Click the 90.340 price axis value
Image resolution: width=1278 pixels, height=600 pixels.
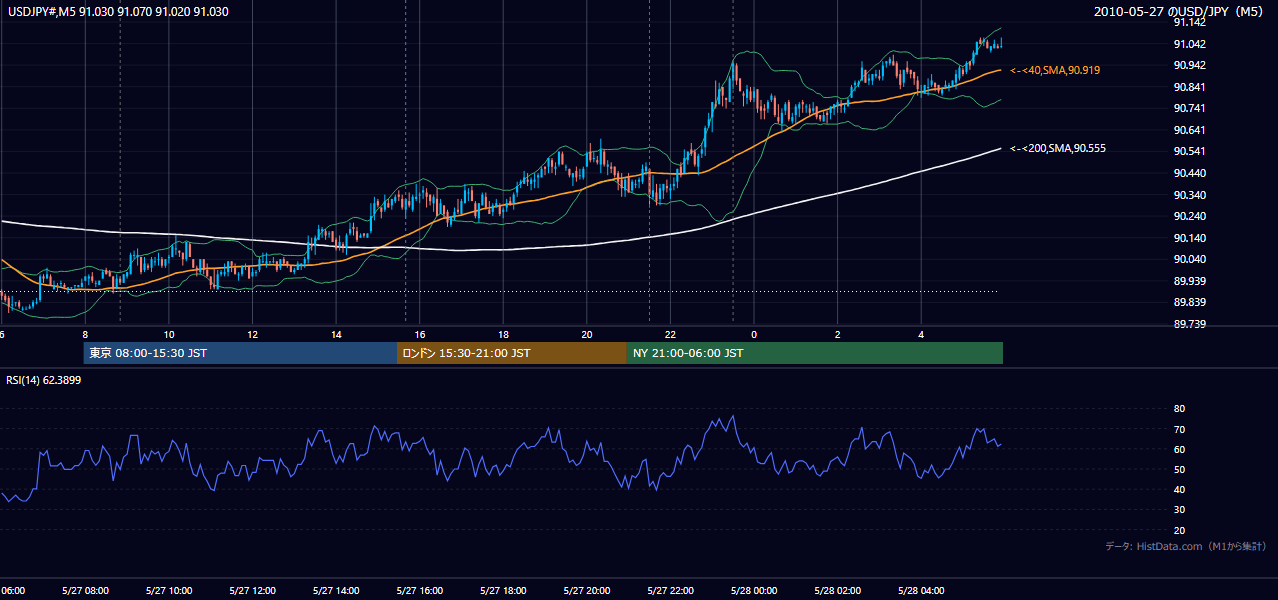[x=1189, y=195]
